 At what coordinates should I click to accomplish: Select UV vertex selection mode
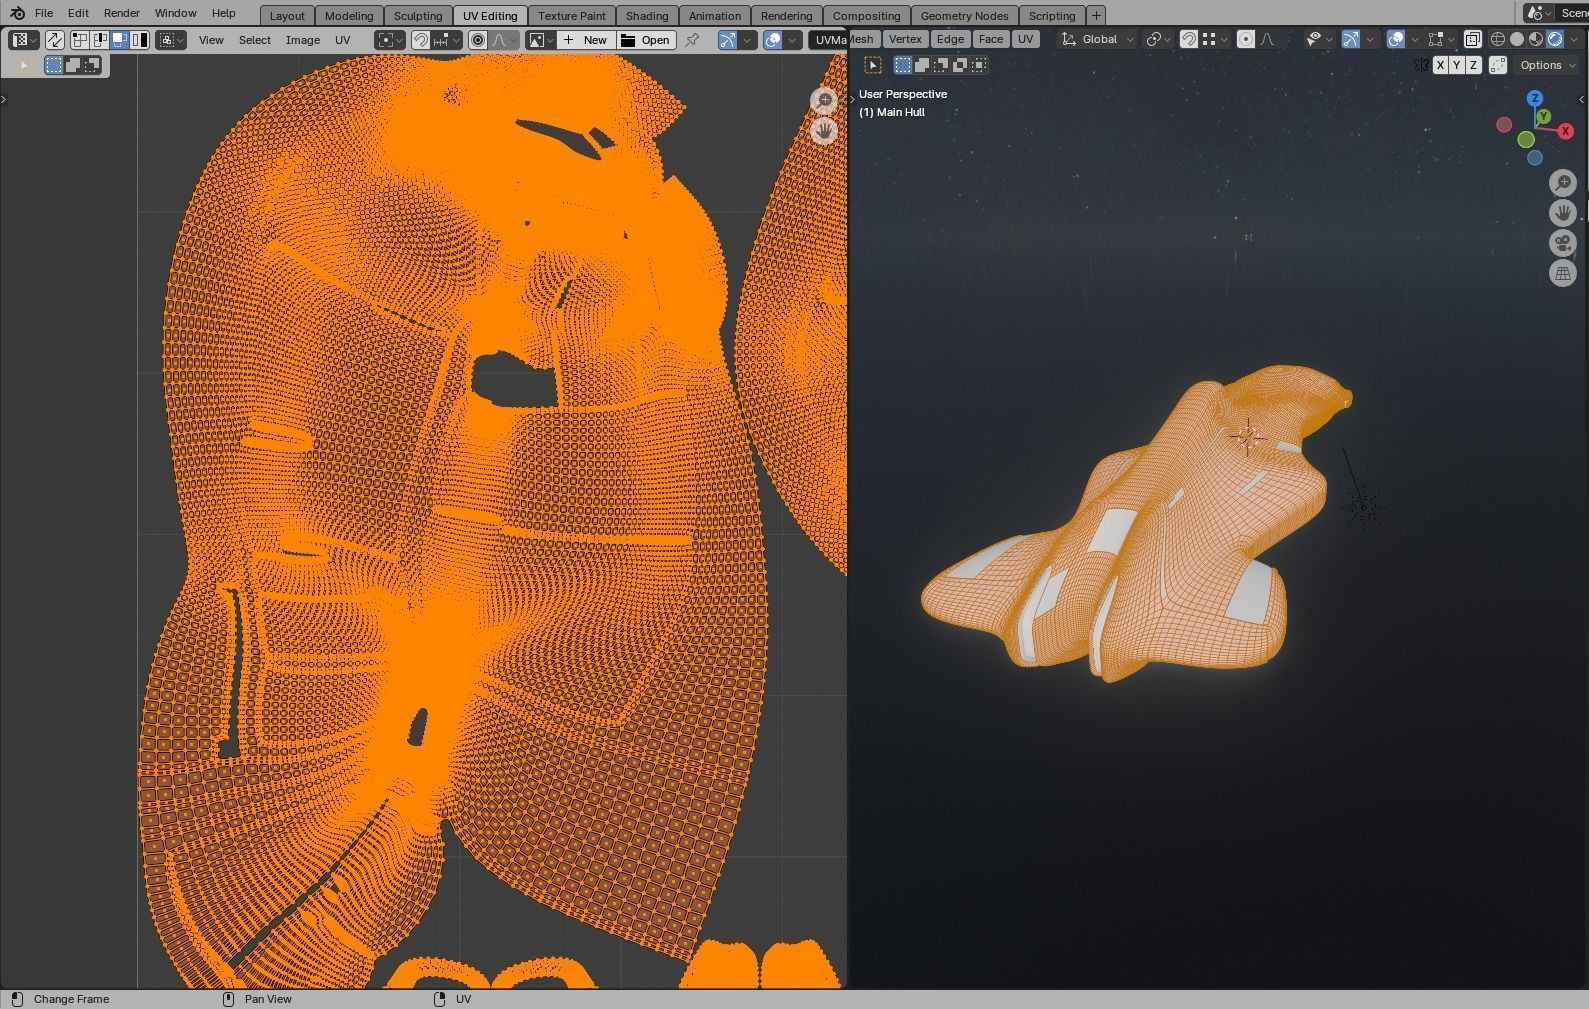point(80,40)
